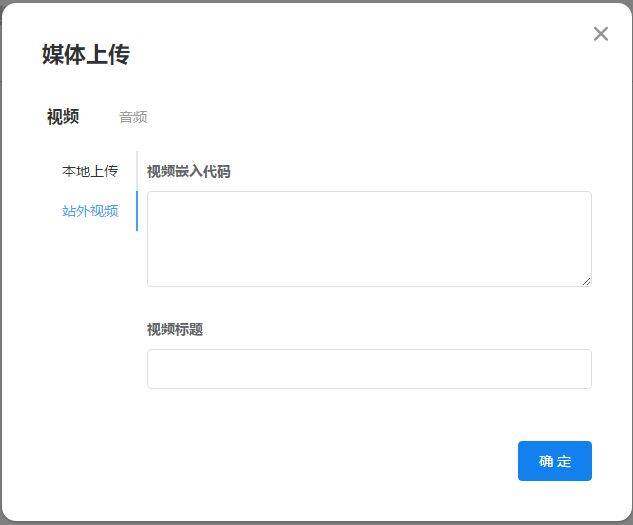
Task: Click the 媒体上传 dialog title
Action: pyautogui.click(x=86, y=54)
